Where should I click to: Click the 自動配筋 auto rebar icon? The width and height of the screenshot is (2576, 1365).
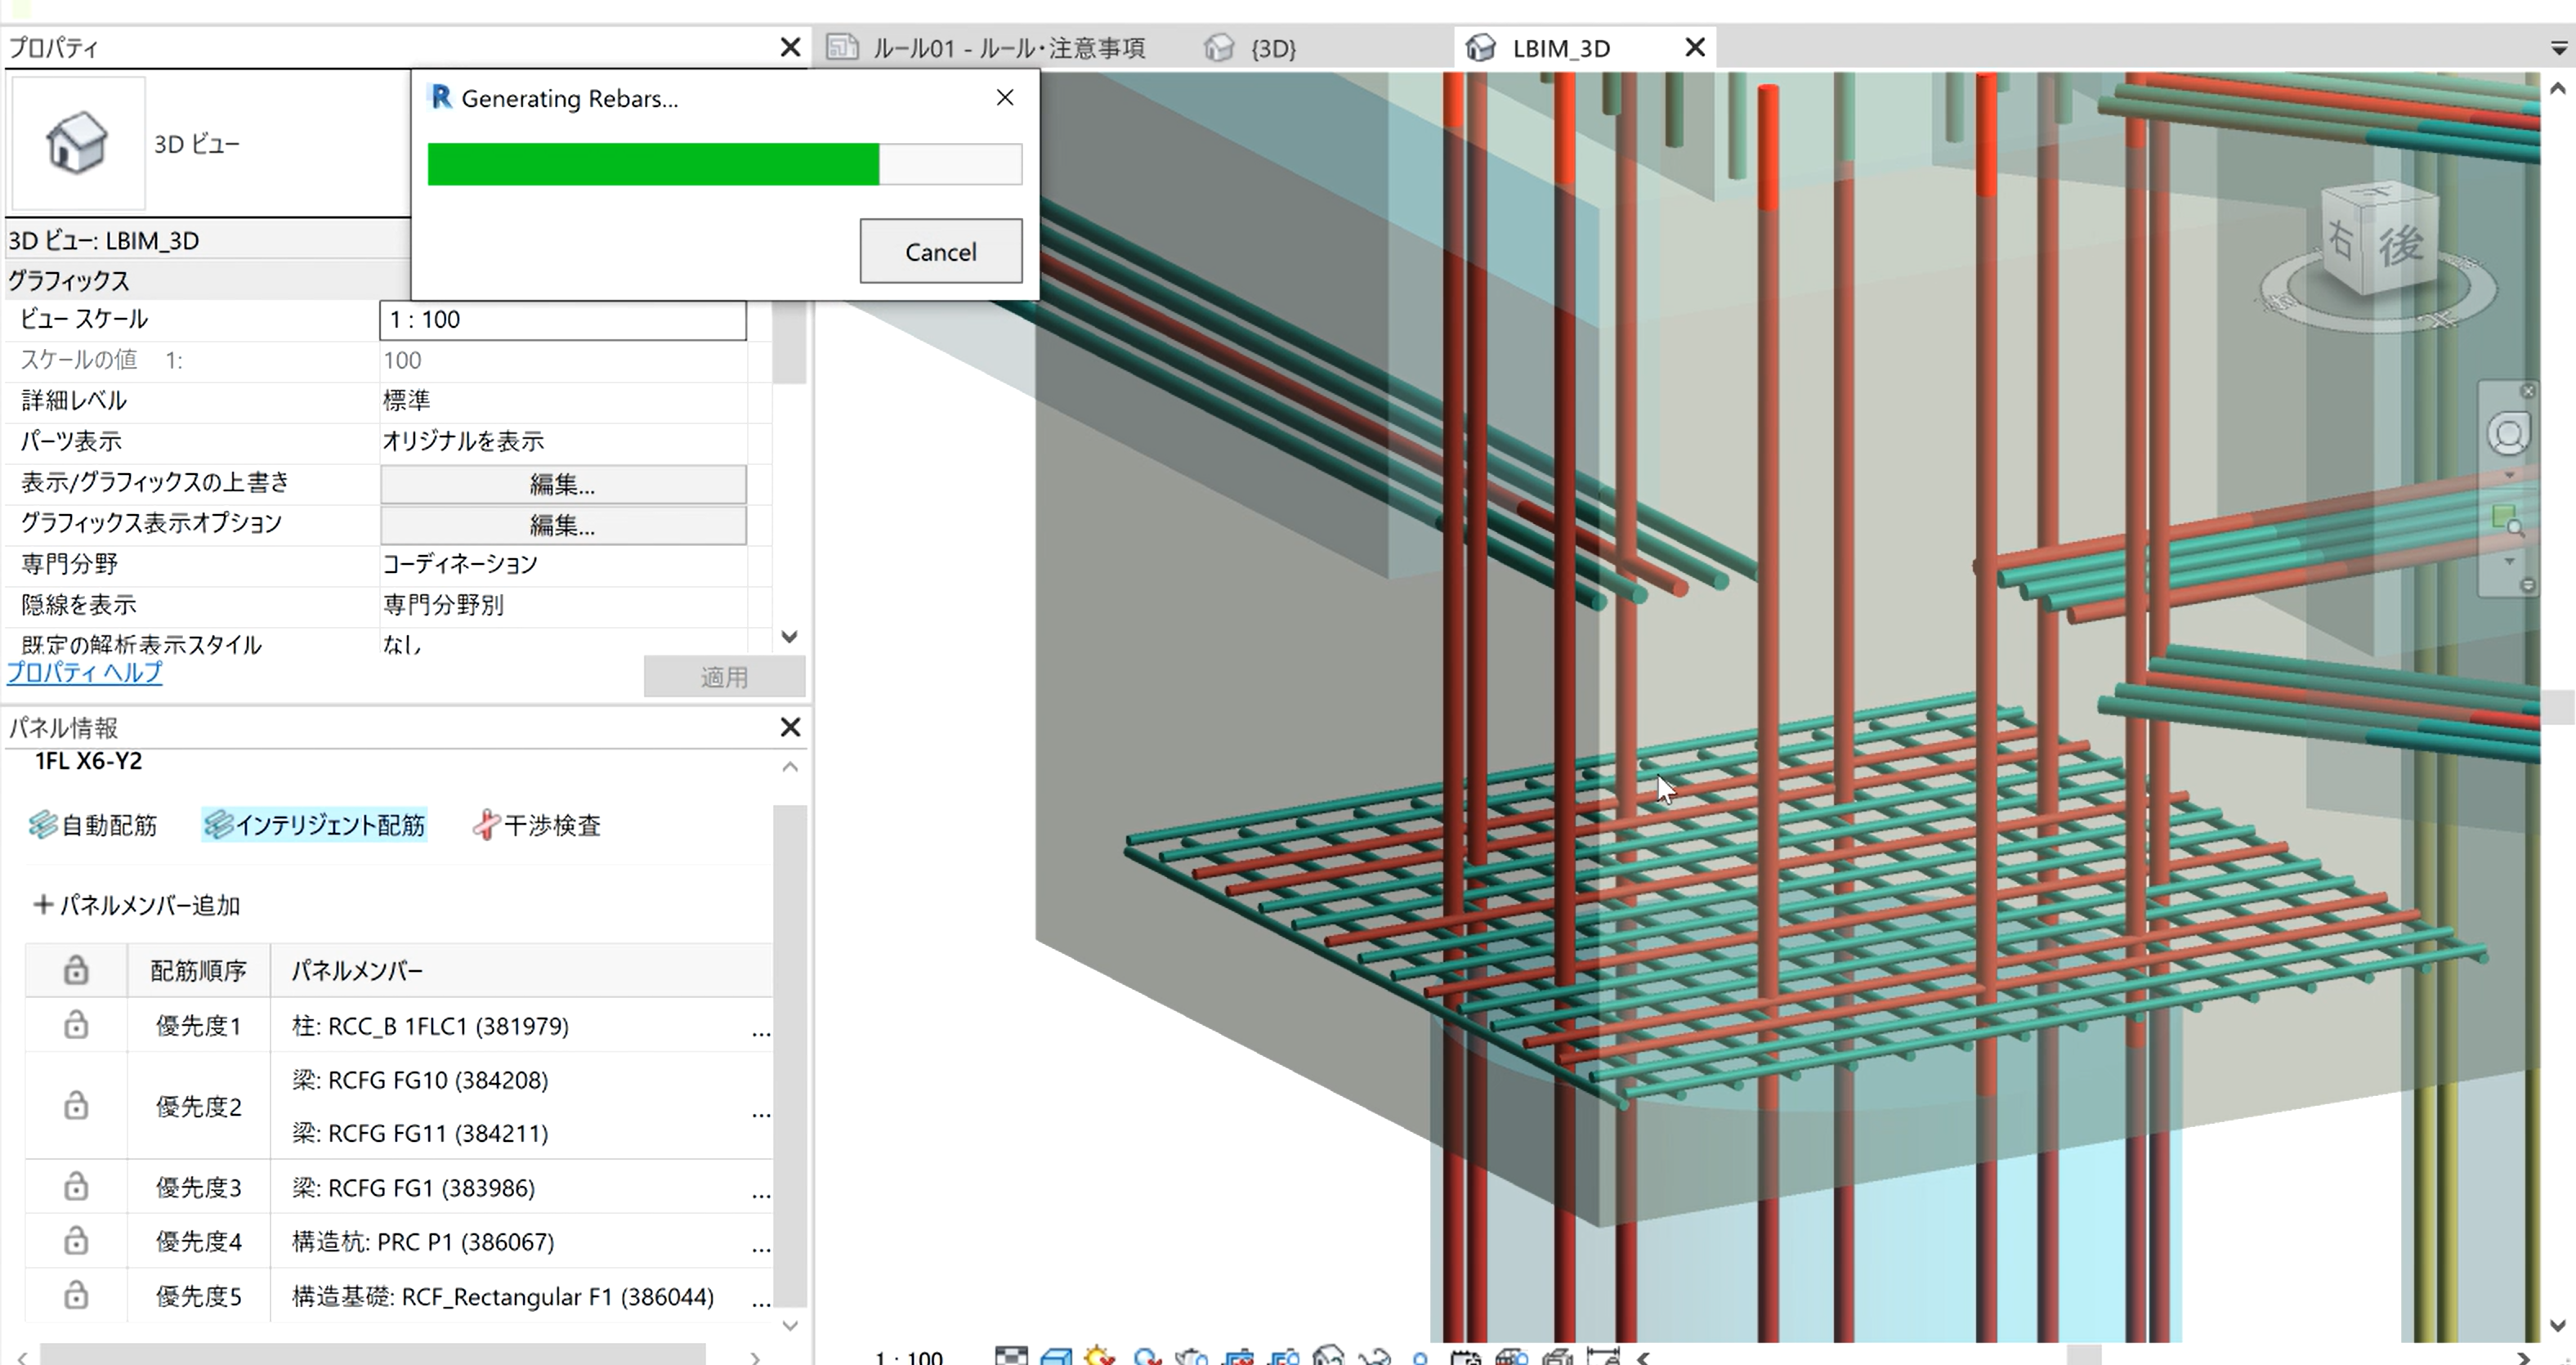43,825
